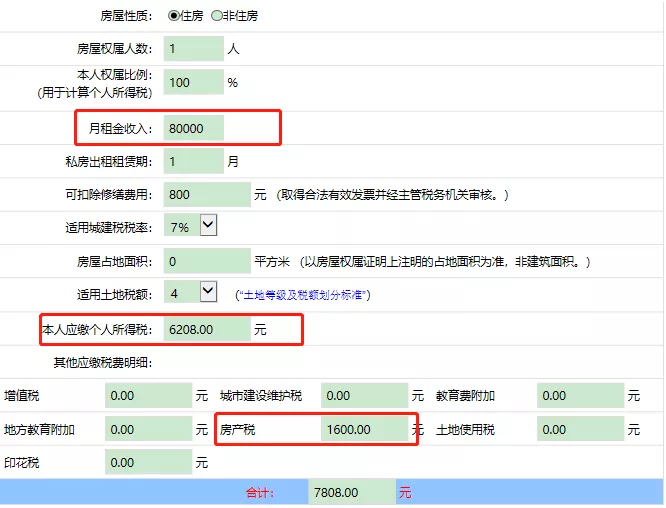Click the 房屋占地面积 input field
This screenshot has width=666, height=508.
pyautogui.click(x=207, y=261)
